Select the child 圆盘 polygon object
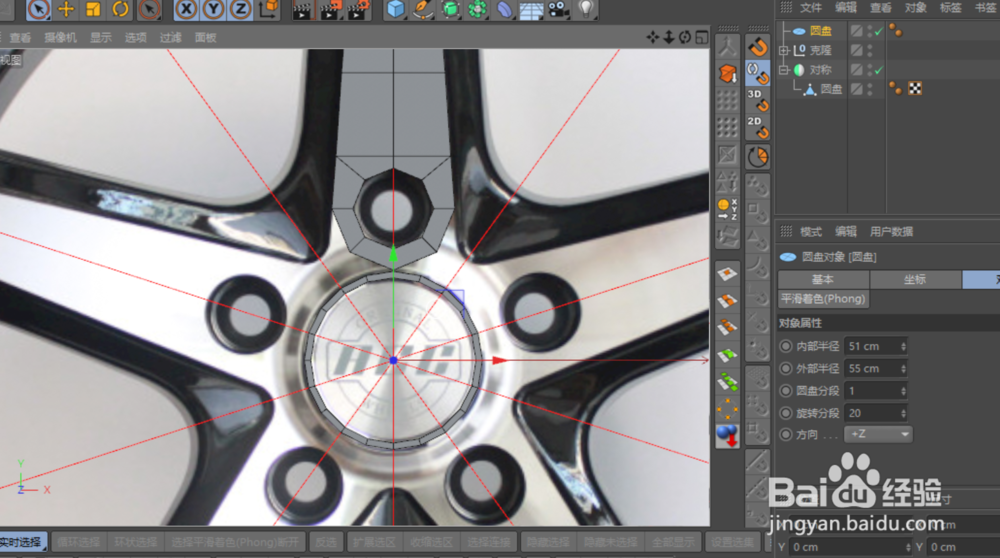1000x558 pixels. (x=830, y=89)
